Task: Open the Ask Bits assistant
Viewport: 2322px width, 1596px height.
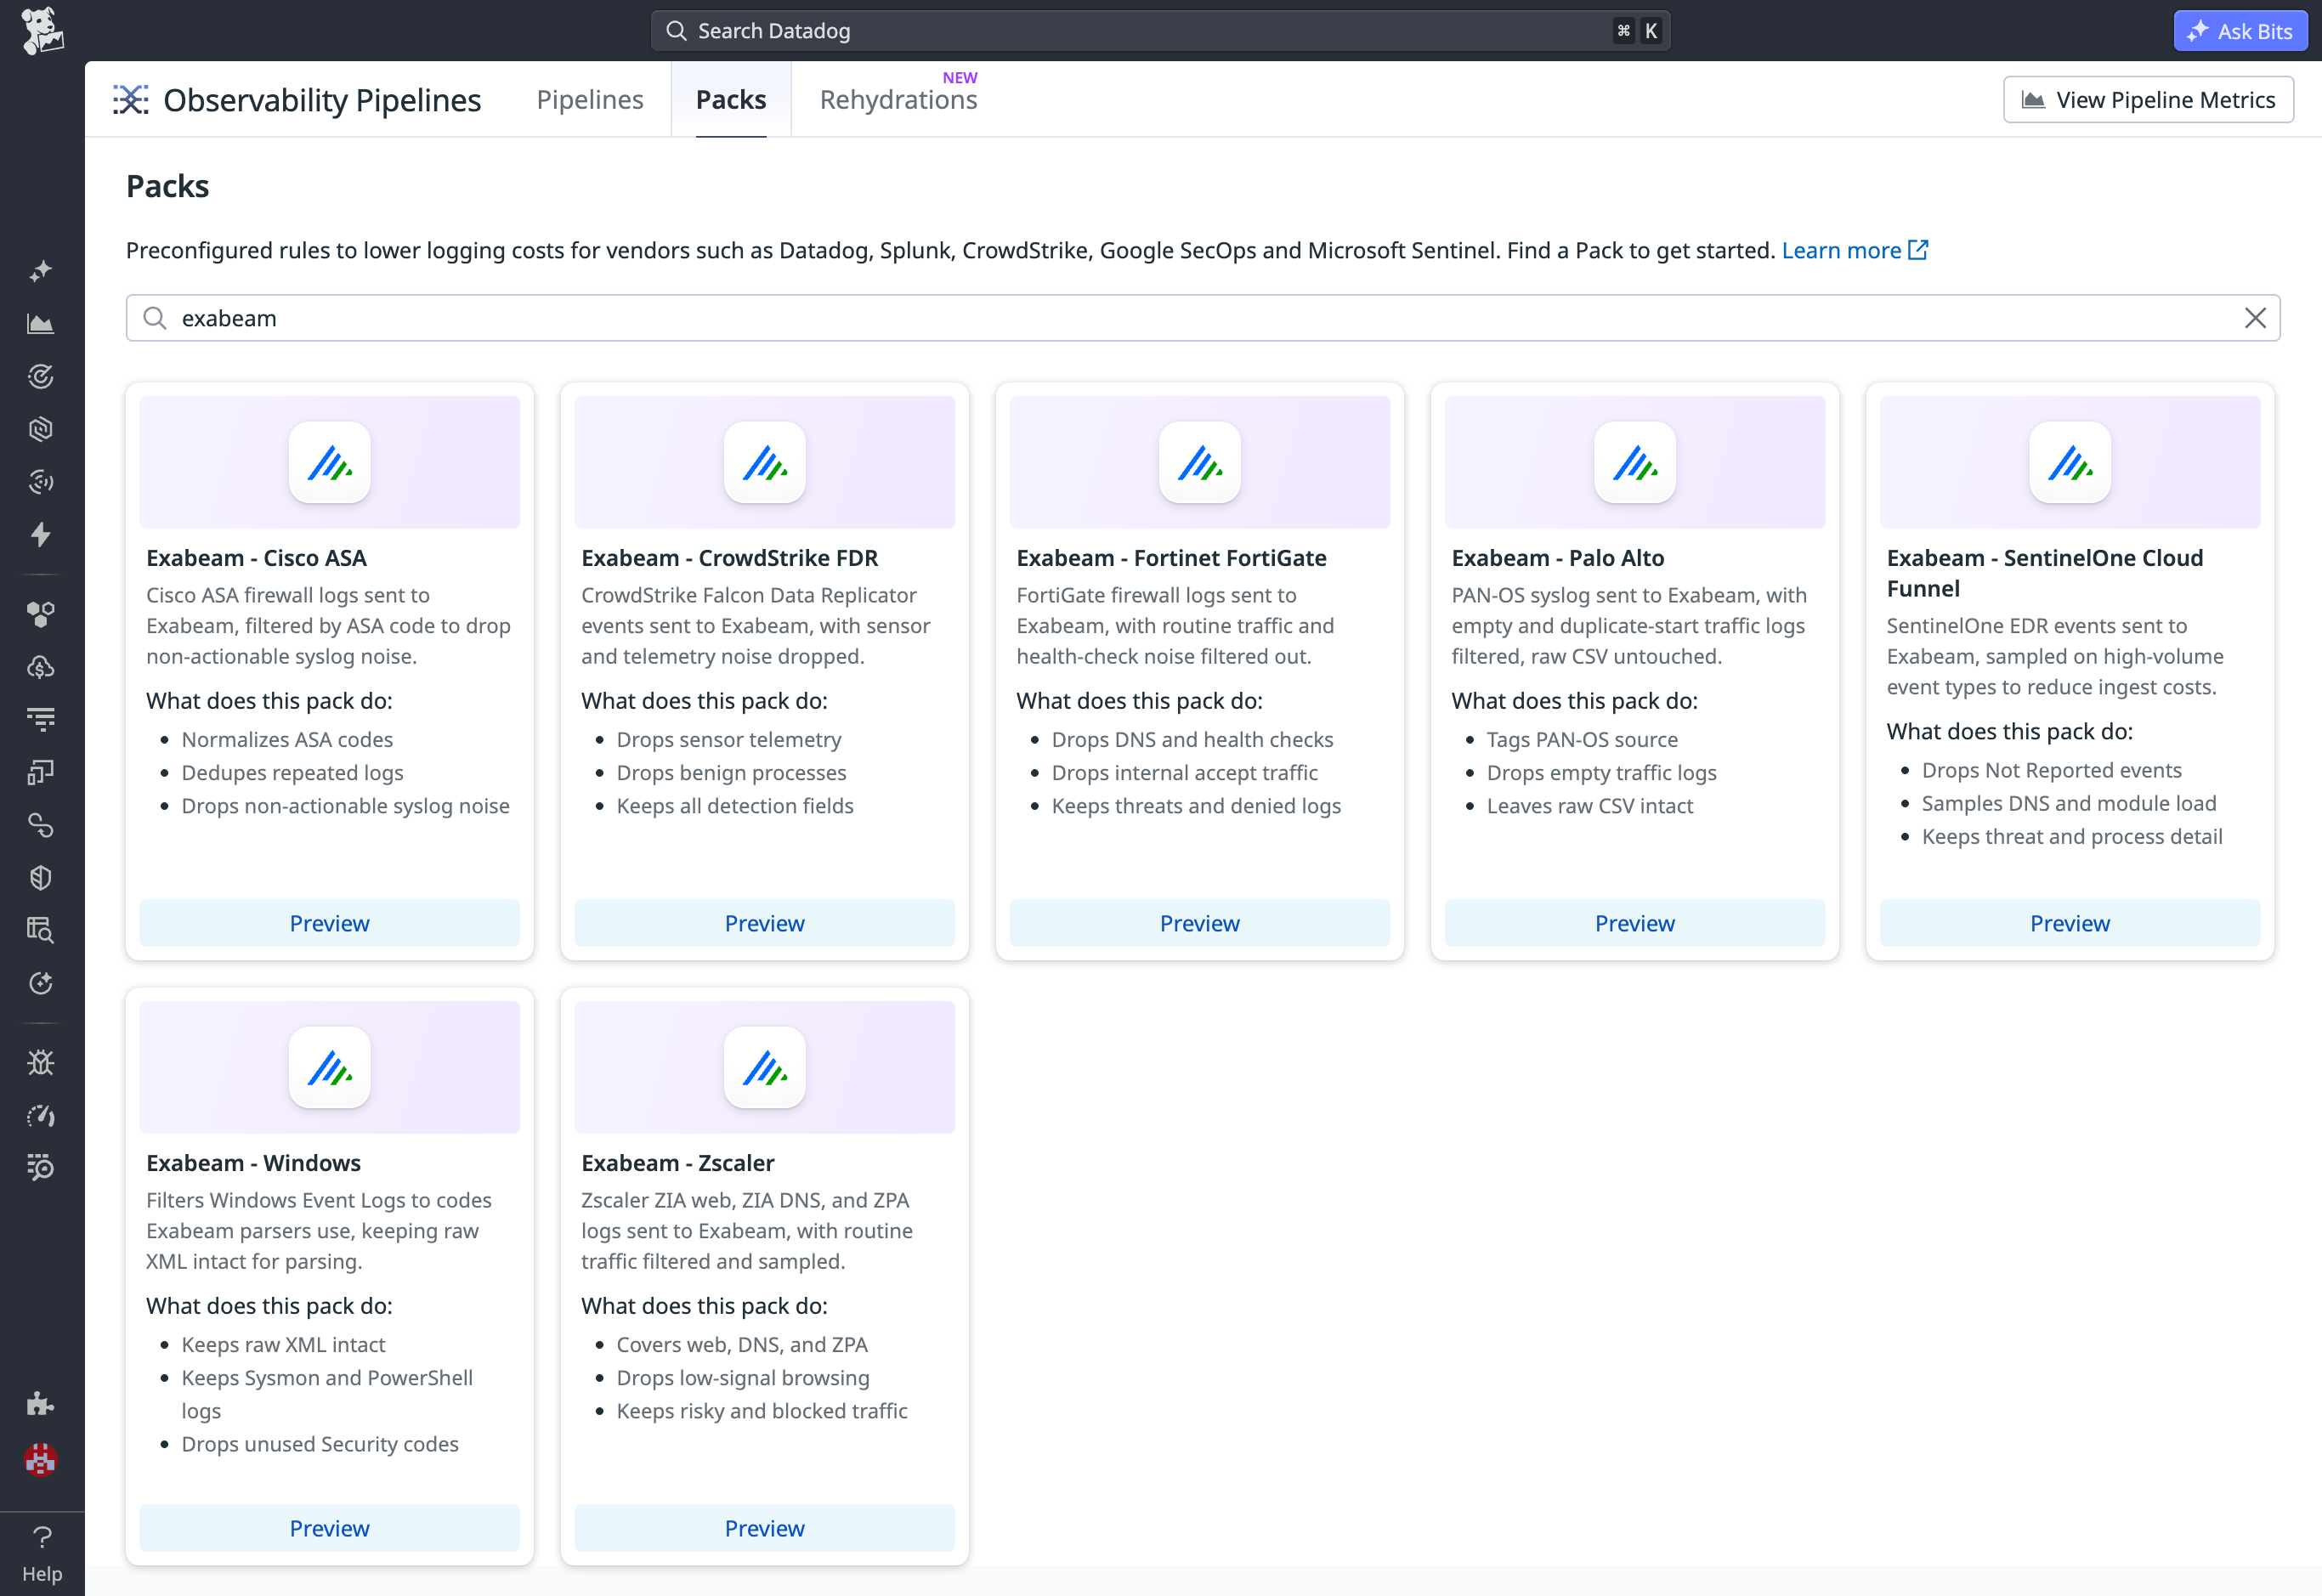Action: click(2240, 31)
